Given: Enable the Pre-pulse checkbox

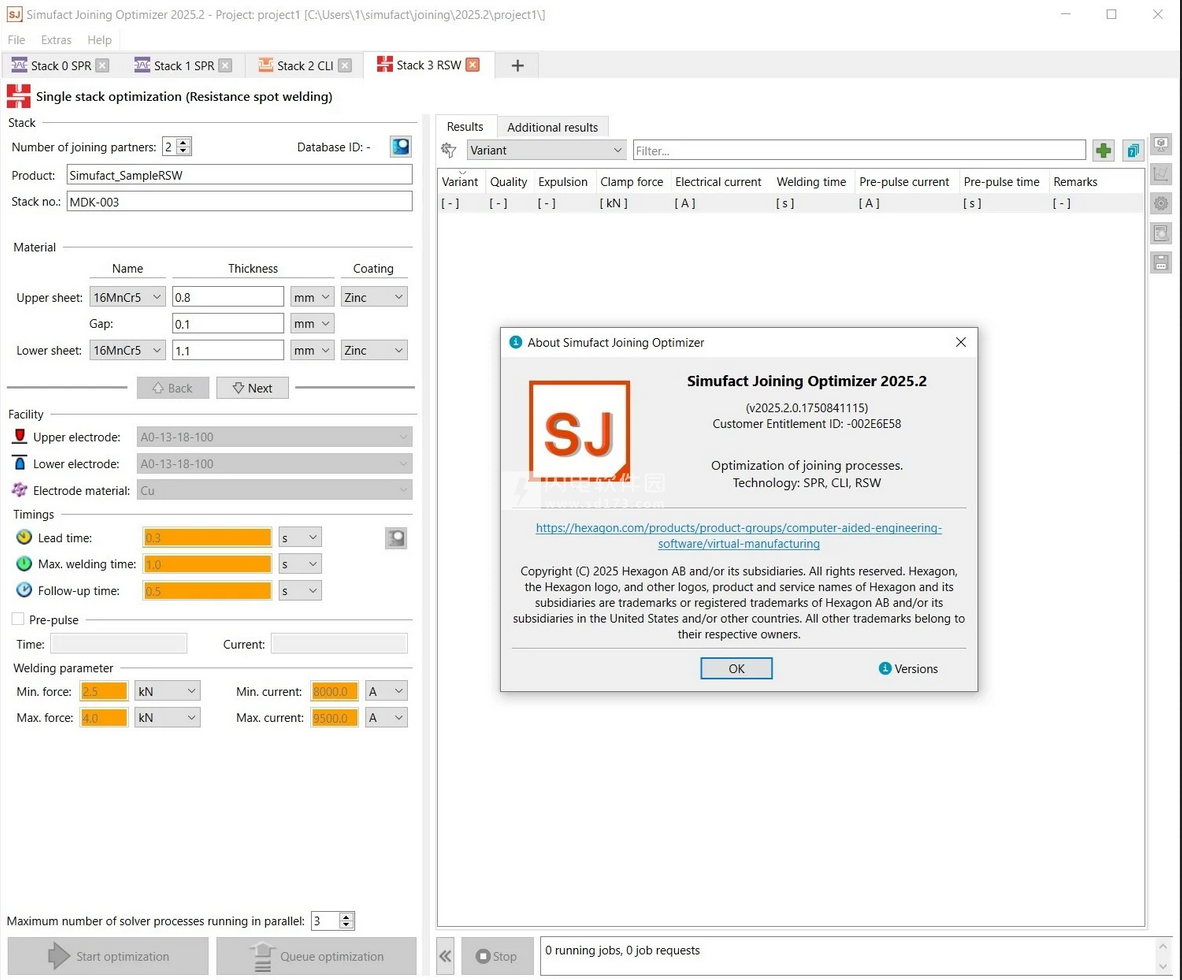Looking at the screenshot, I should click(x=17, y=619).
